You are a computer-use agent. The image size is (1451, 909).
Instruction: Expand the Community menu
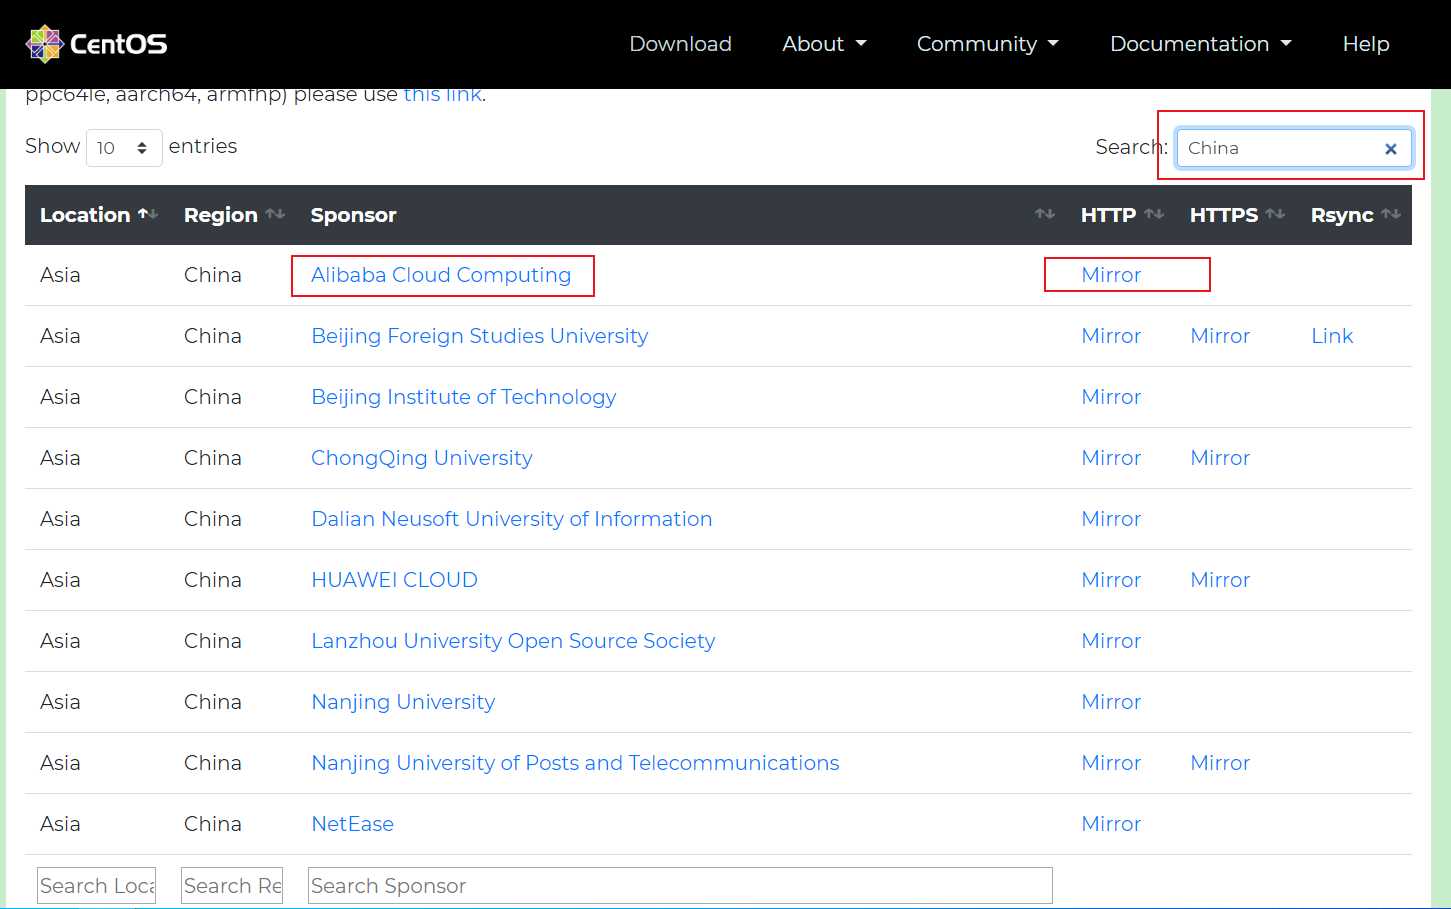pos(987,44)
